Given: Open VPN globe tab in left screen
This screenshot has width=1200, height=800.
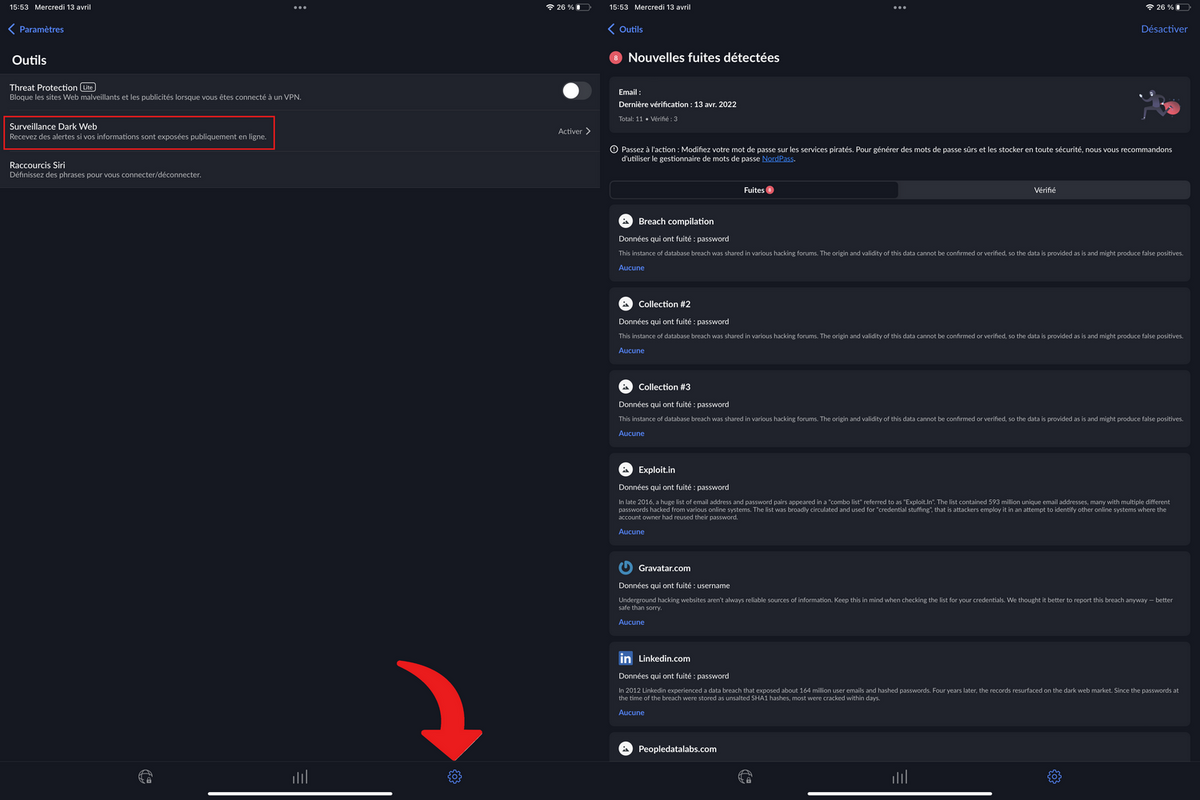Looking at the screenshot, I should (145, 777).
